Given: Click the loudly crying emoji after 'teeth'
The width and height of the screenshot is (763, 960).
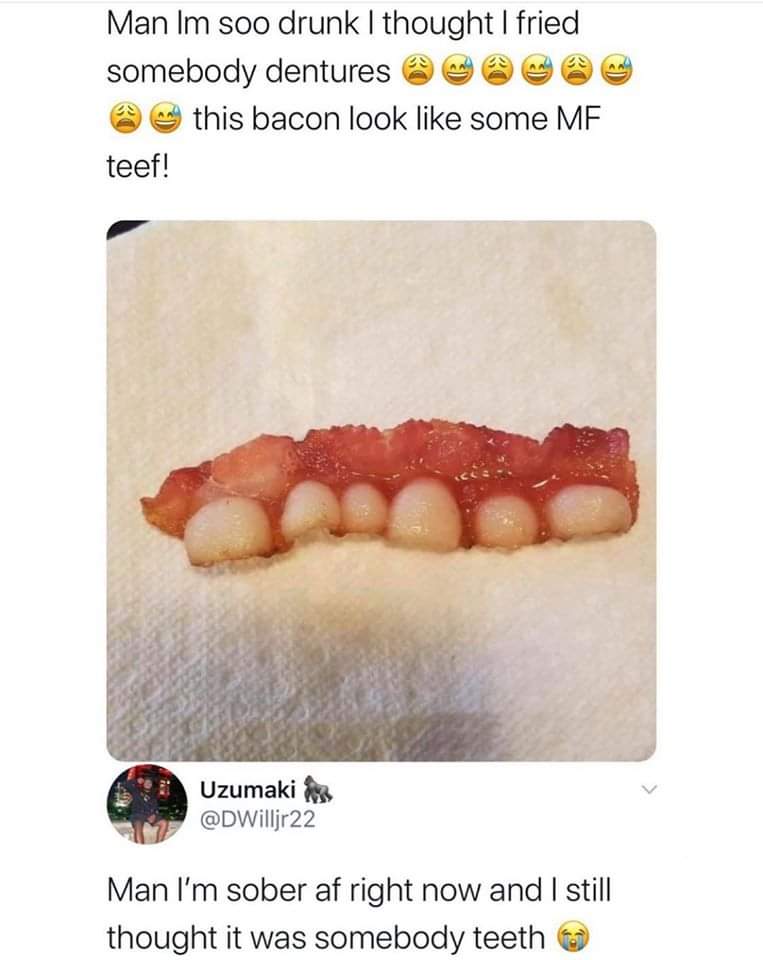Looking at the screenshot, I should 573,938.
